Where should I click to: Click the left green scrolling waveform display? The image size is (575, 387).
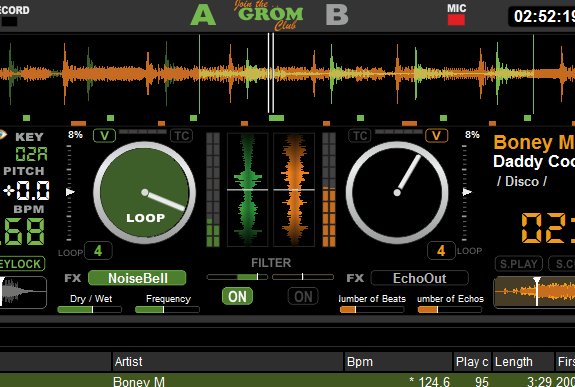pyautogui.click(x=248, y=190)
